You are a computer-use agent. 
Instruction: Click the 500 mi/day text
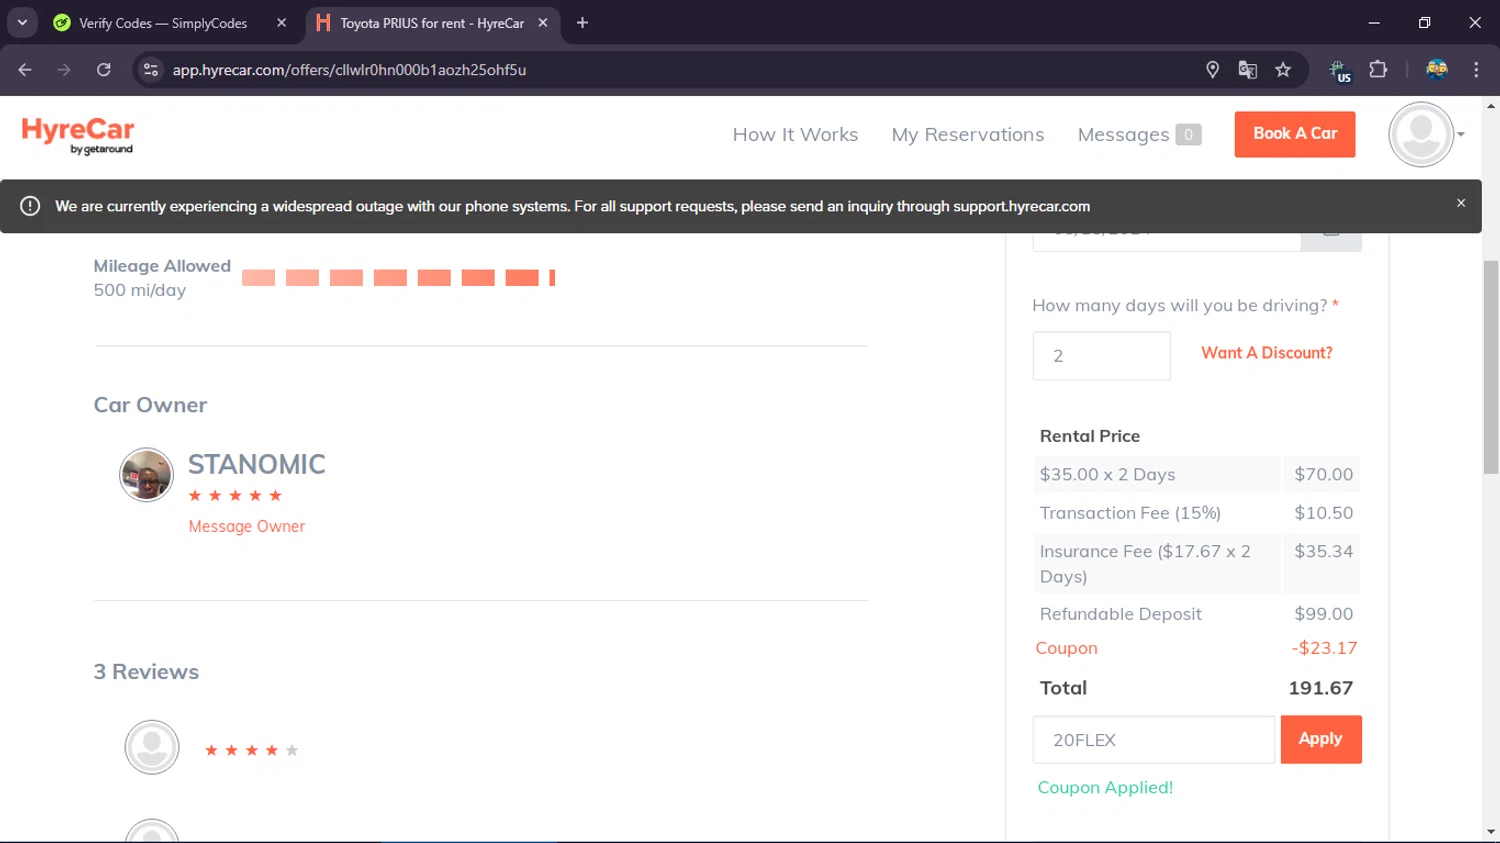point(140,290)
